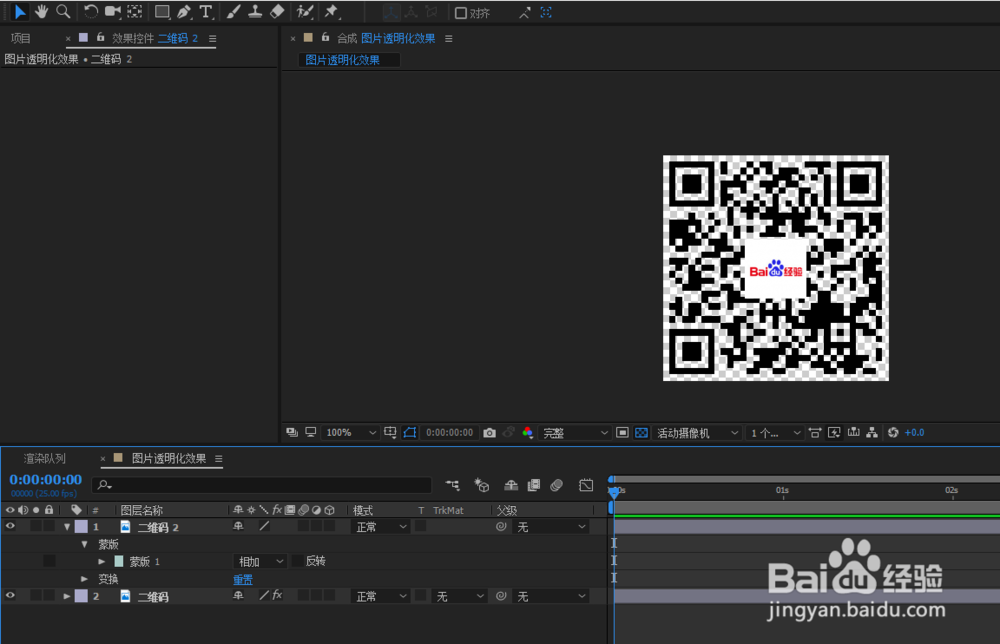Select the Puppet Pin tool

331,11
